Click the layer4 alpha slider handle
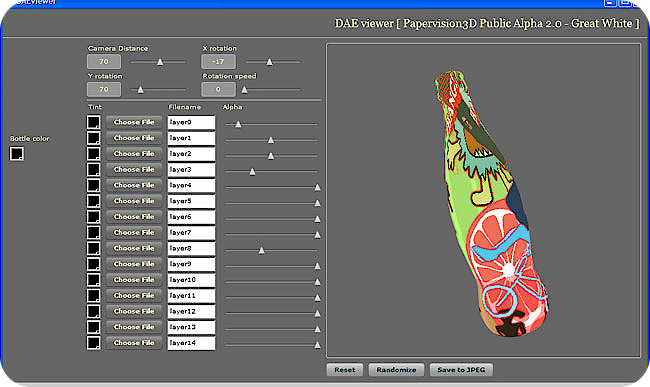Image resolution: width=650 pixels, height=387 pixels. tap(317, 187)
